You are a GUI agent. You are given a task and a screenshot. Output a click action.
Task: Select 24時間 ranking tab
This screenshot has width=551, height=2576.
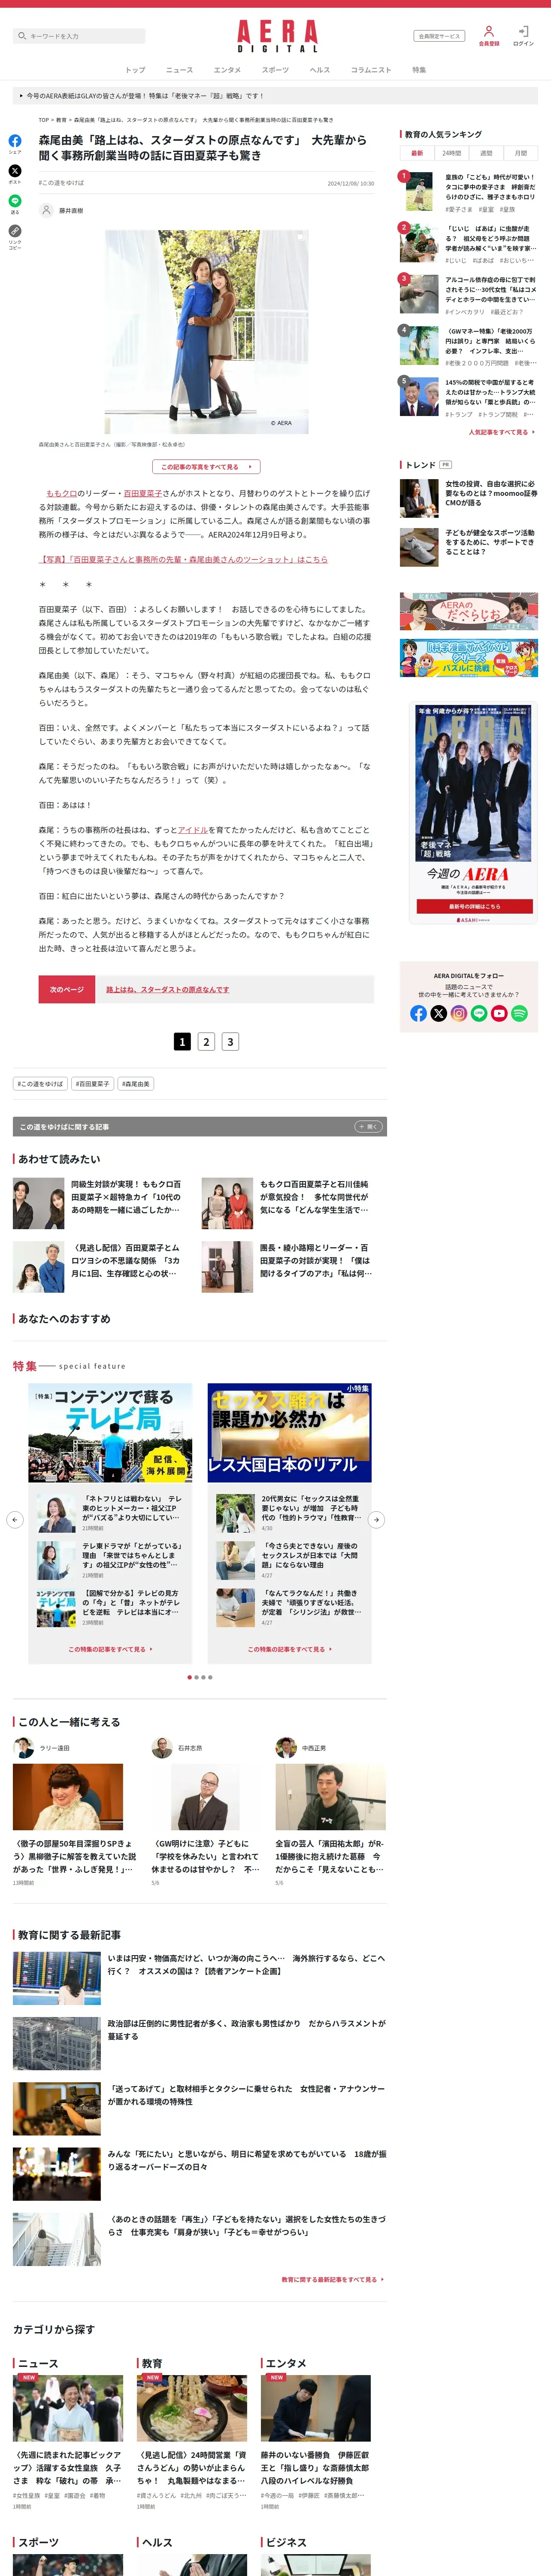tap(452, 153)
